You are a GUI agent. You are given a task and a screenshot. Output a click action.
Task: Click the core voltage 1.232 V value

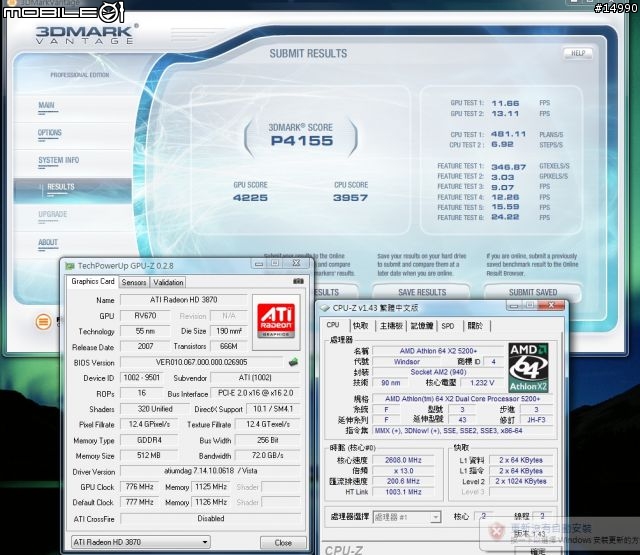(x=482, y=383)
